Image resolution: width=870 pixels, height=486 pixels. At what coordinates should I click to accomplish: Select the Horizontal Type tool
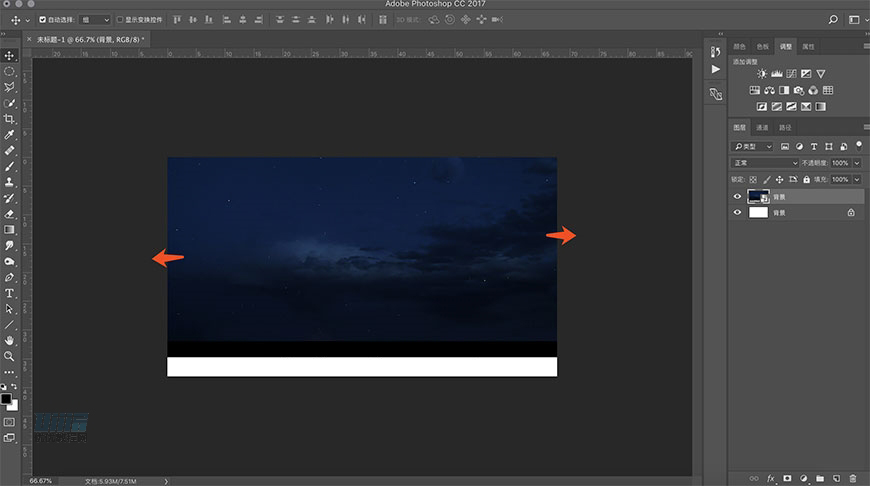tap(9, 293)
